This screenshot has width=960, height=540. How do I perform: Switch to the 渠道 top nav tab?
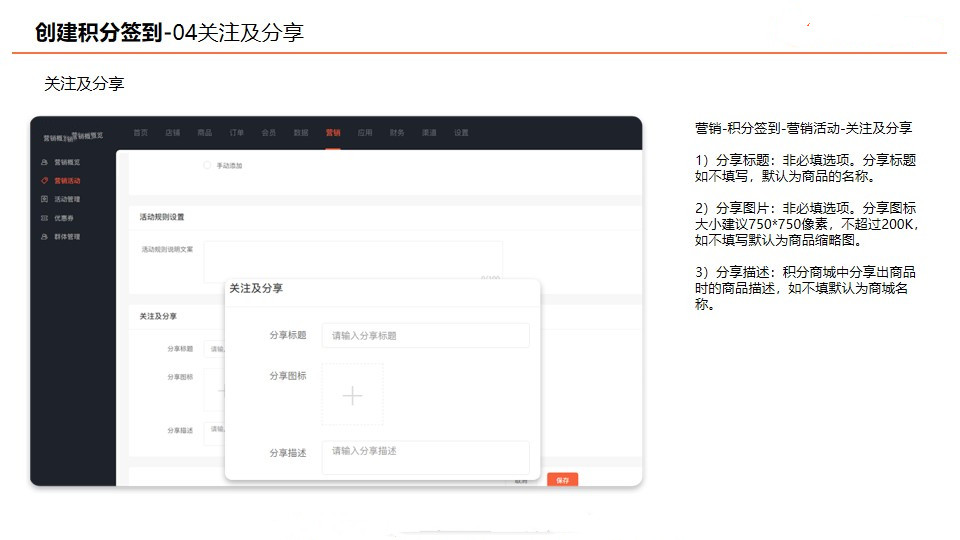click(x=429, y=132)
